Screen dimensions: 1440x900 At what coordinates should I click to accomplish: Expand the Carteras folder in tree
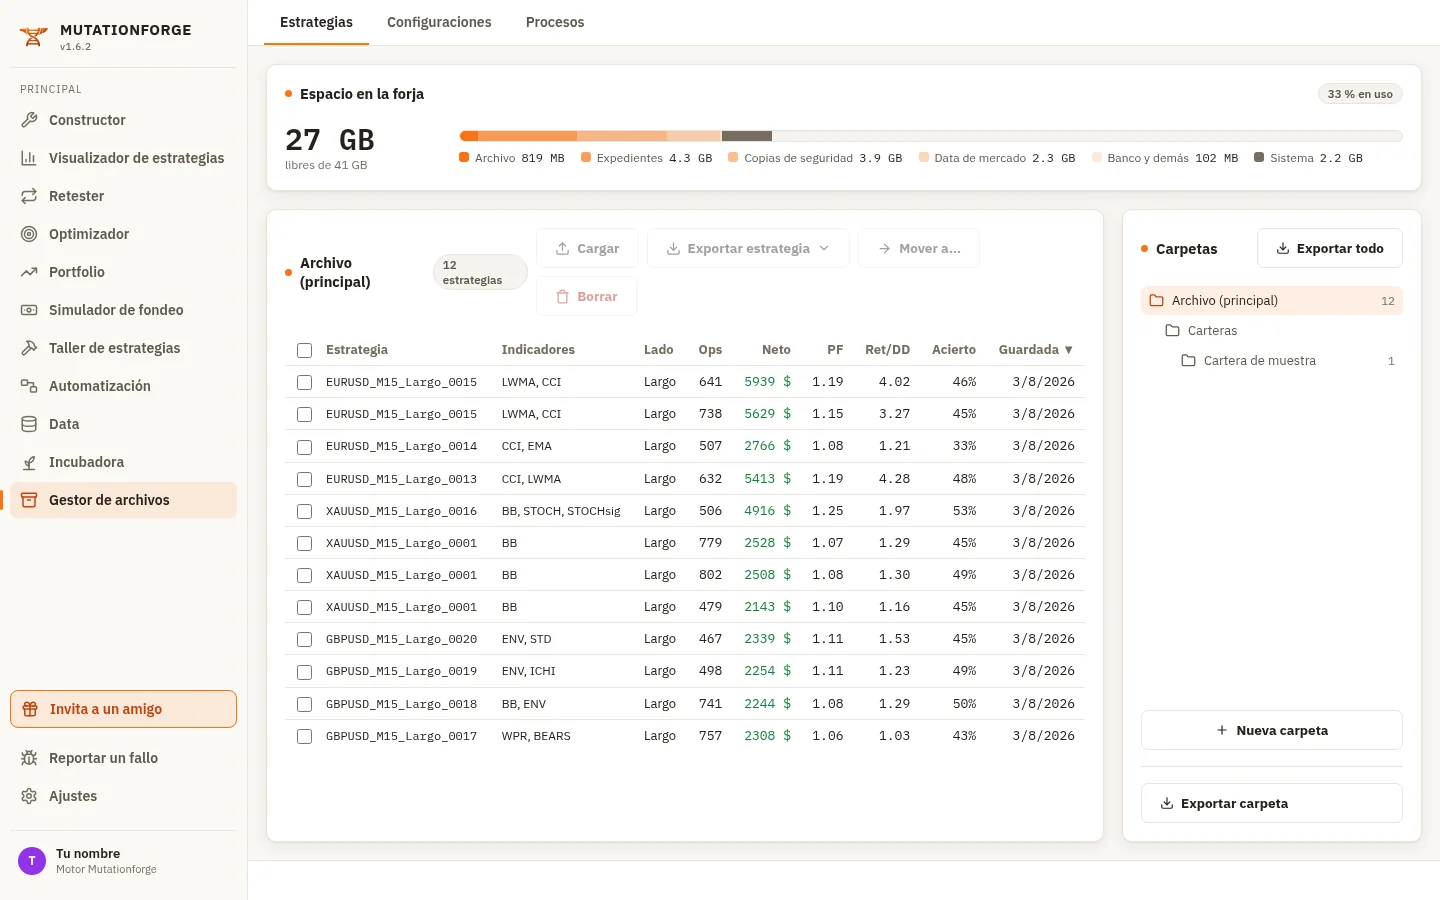coord(1272,331)
